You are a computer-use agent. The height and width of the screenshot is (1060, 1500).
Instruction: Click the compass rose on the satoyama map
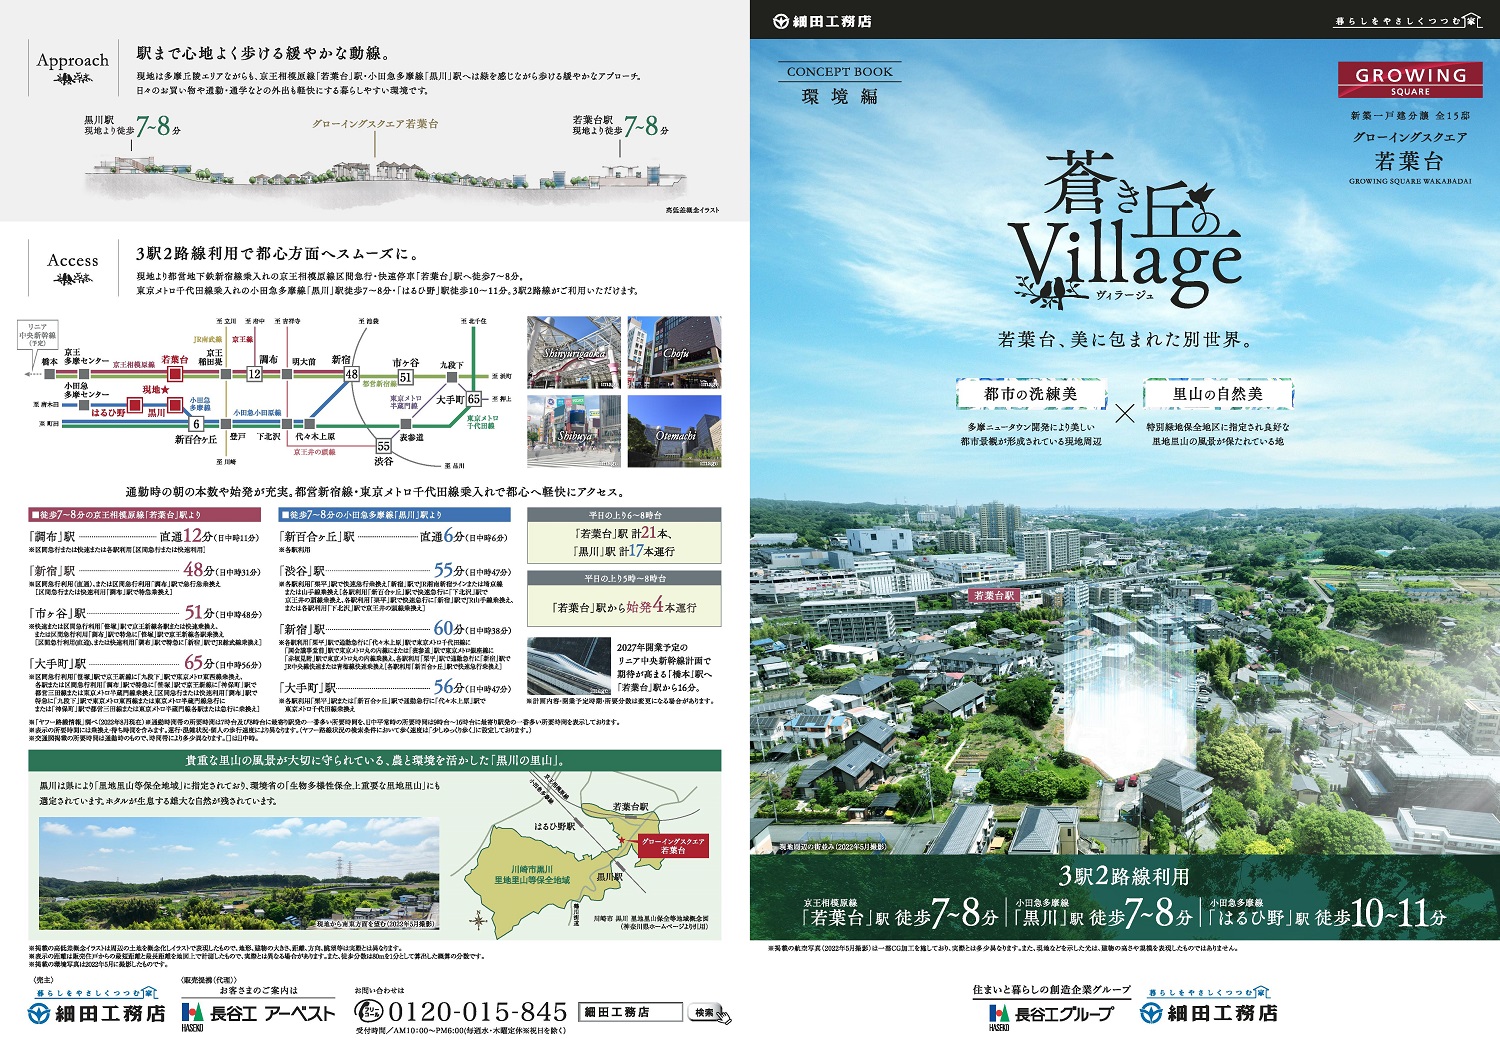tap(481, 919)
